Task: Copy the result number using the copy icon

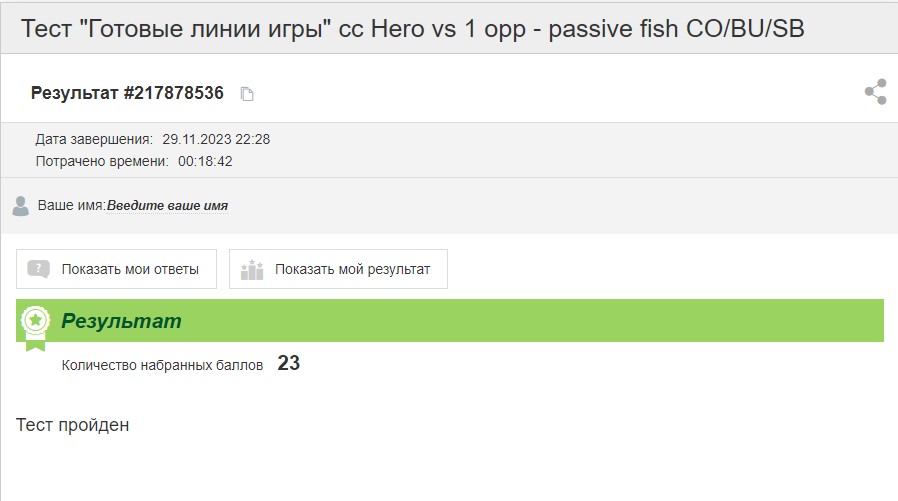Action: pyautogui.click(x=247, y=94)
